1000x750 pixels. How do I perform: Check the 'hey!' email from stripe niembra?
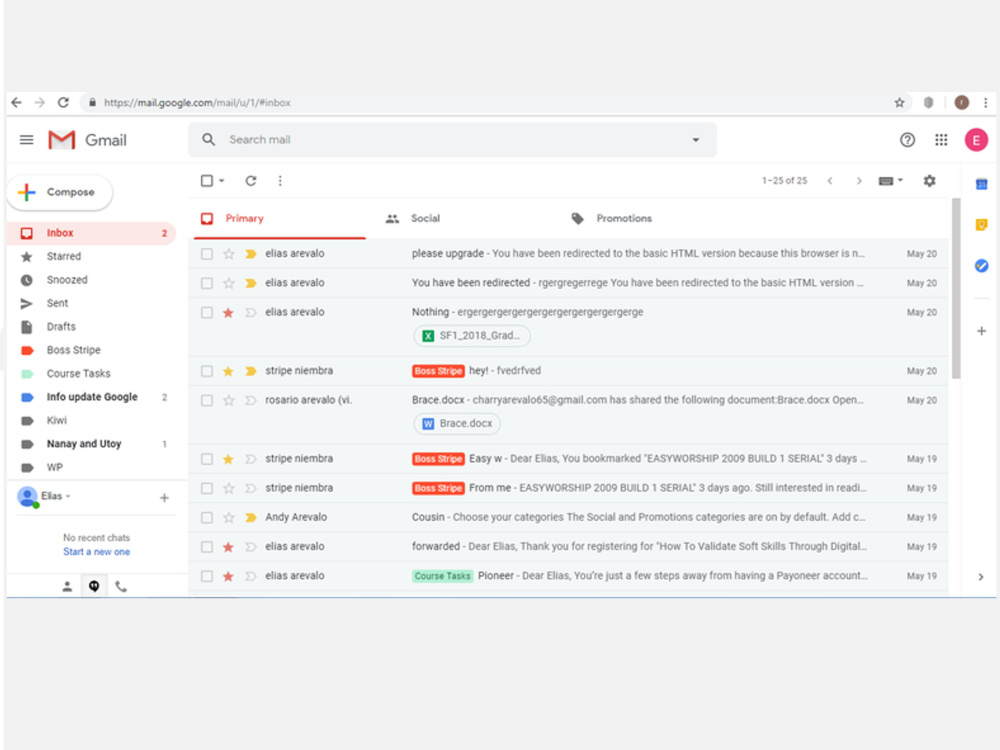[207, 371]
